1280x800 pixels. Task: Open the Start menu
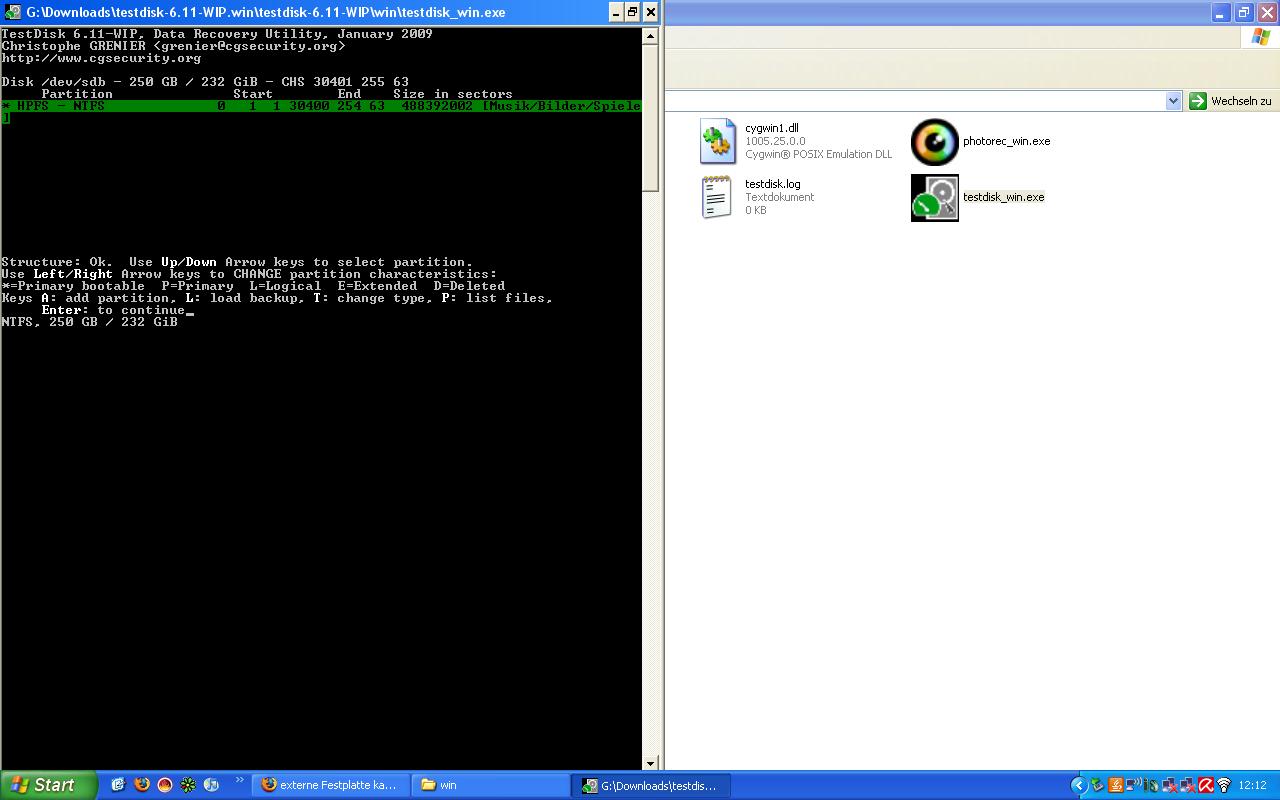pyautogui.click(x=49, y=785)
